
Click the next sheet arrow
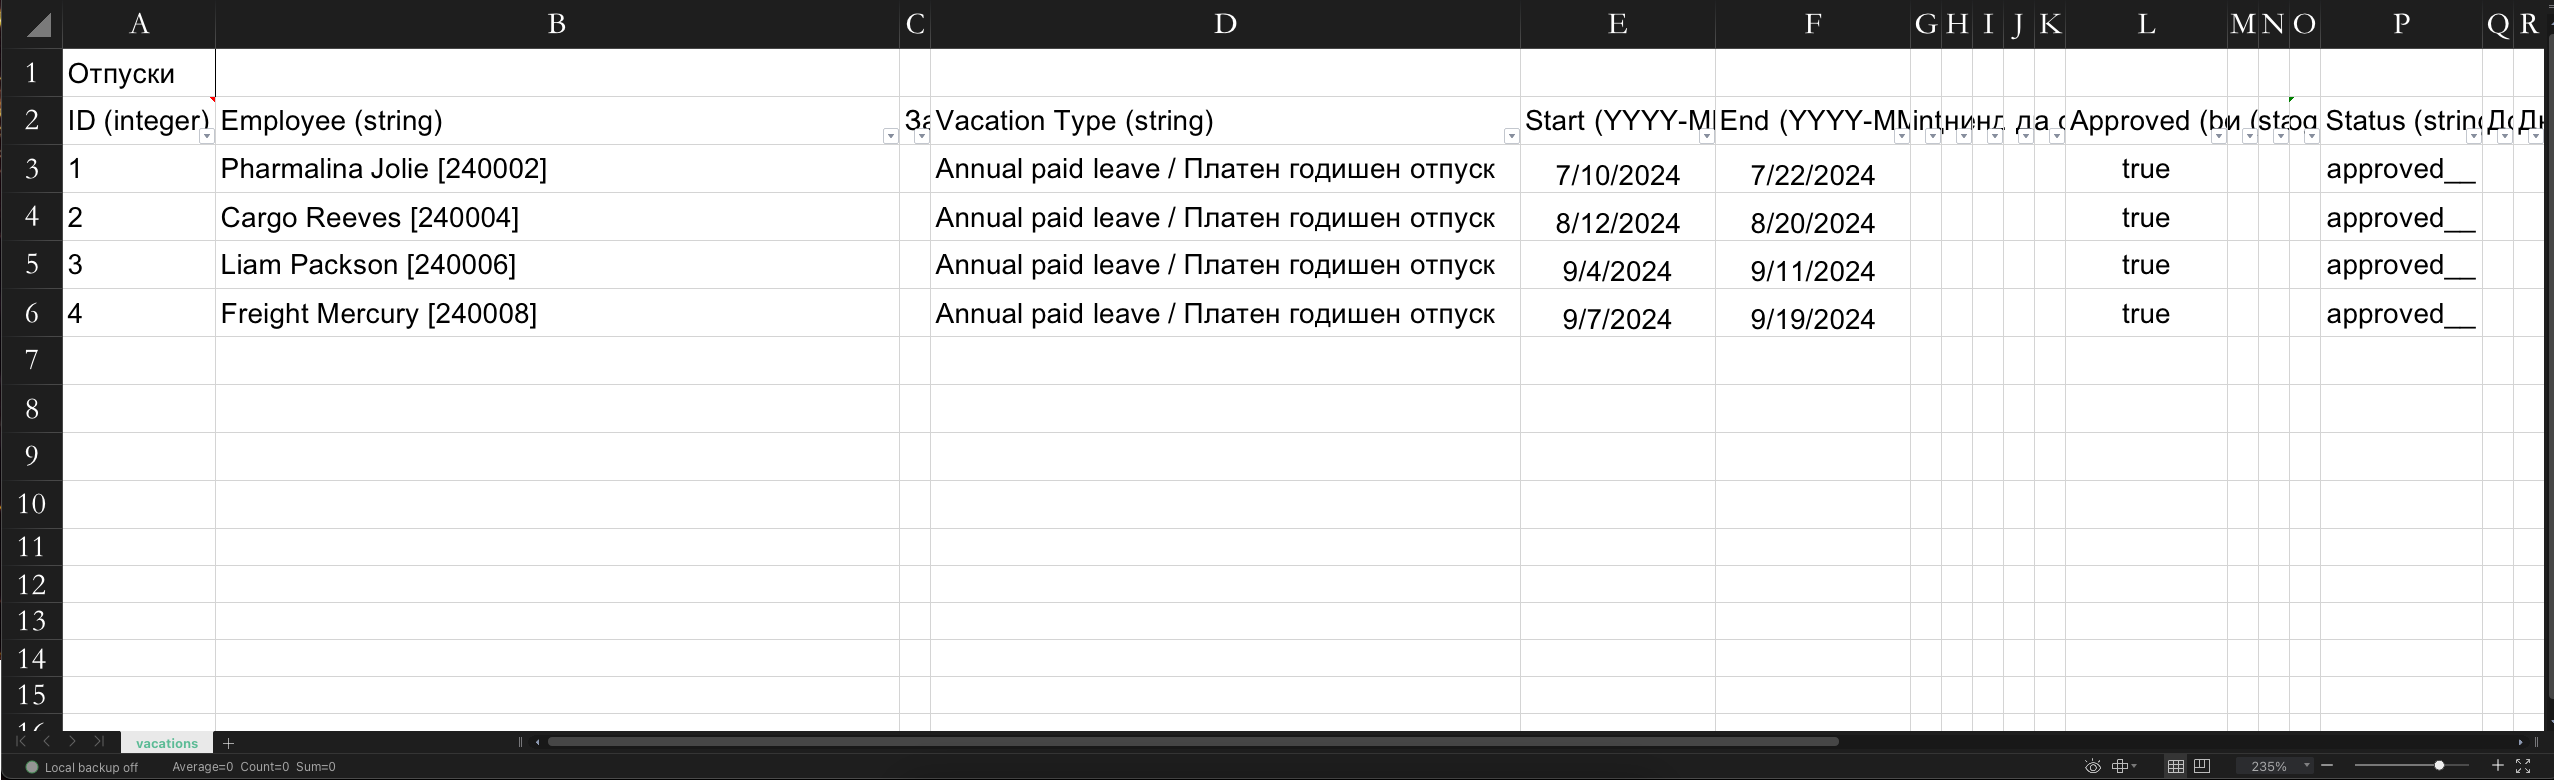pyautogui.click(x=72, y=742)
